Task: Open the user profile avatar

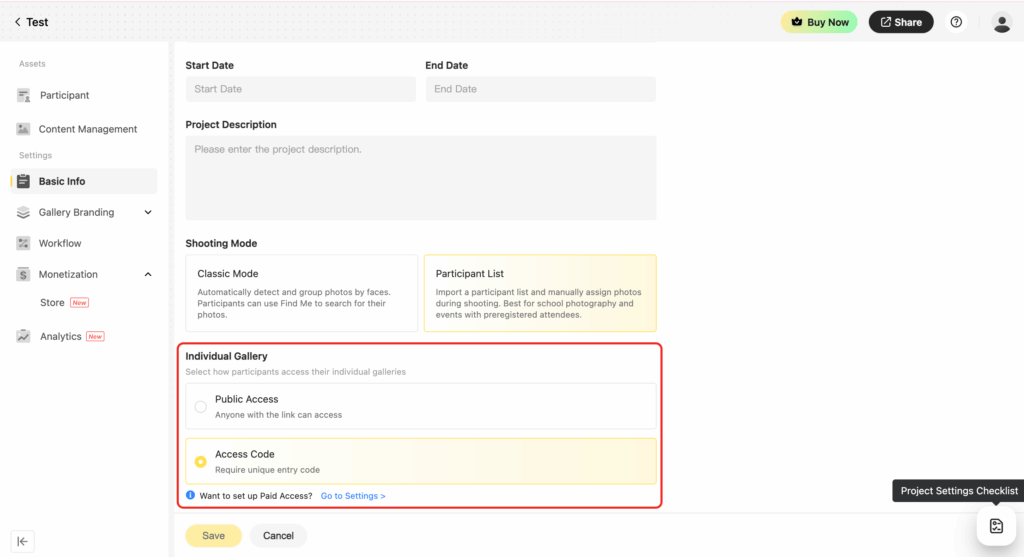Action: pos(1001,22)
